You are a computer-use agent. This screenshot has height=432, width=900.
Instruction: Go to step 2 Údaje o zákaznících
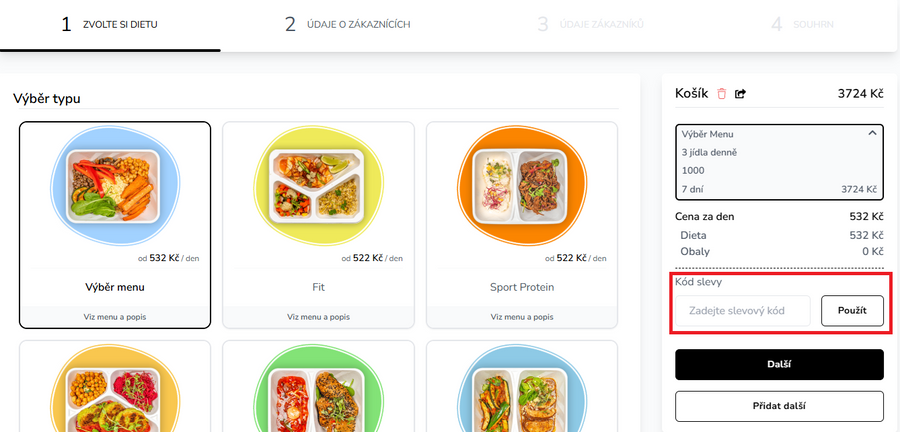[x=347, y=24]
